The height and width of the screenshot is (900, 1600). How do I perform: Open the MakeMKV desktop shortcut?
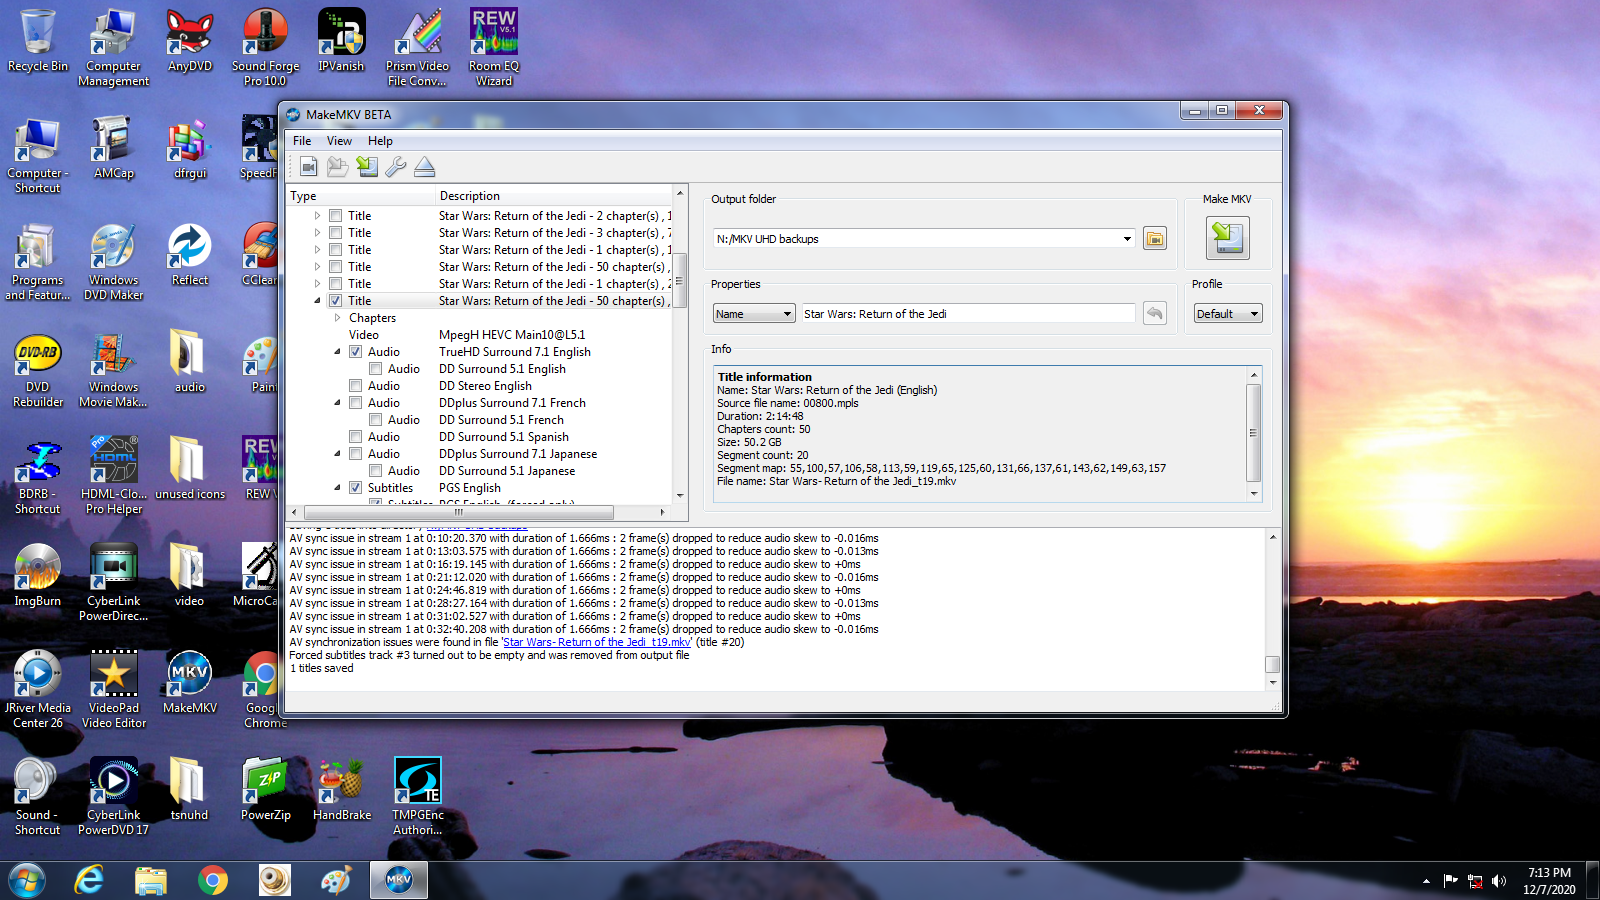[x=190, y=683]
